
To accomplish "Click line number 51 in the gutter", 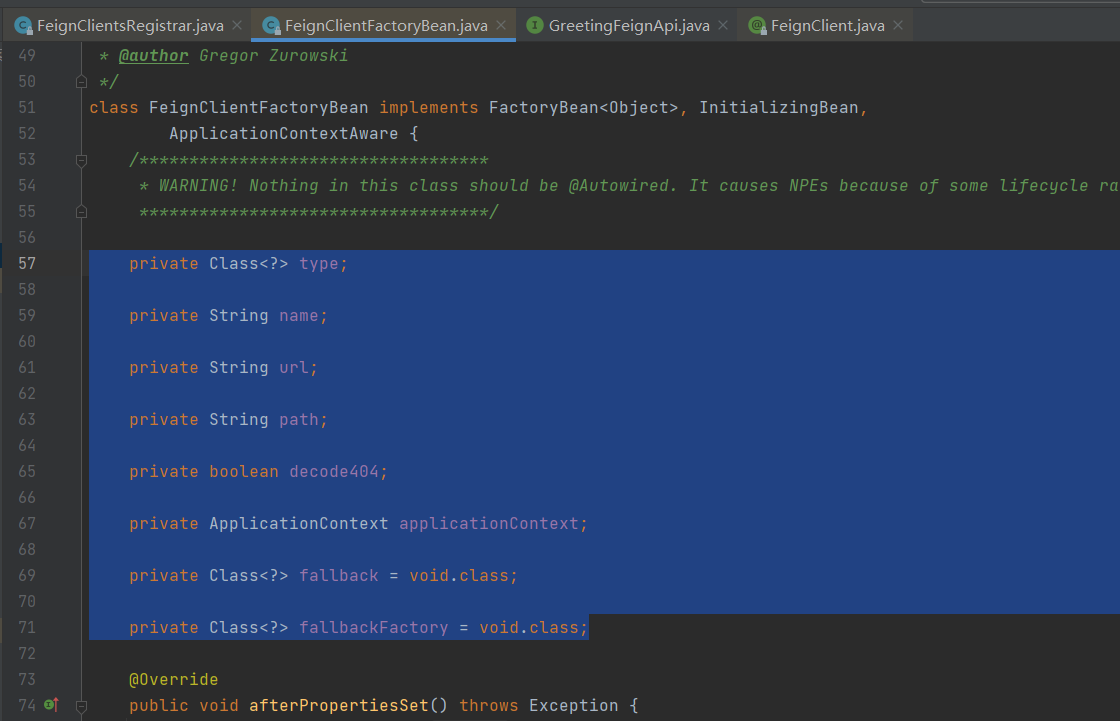I will 27,108.
